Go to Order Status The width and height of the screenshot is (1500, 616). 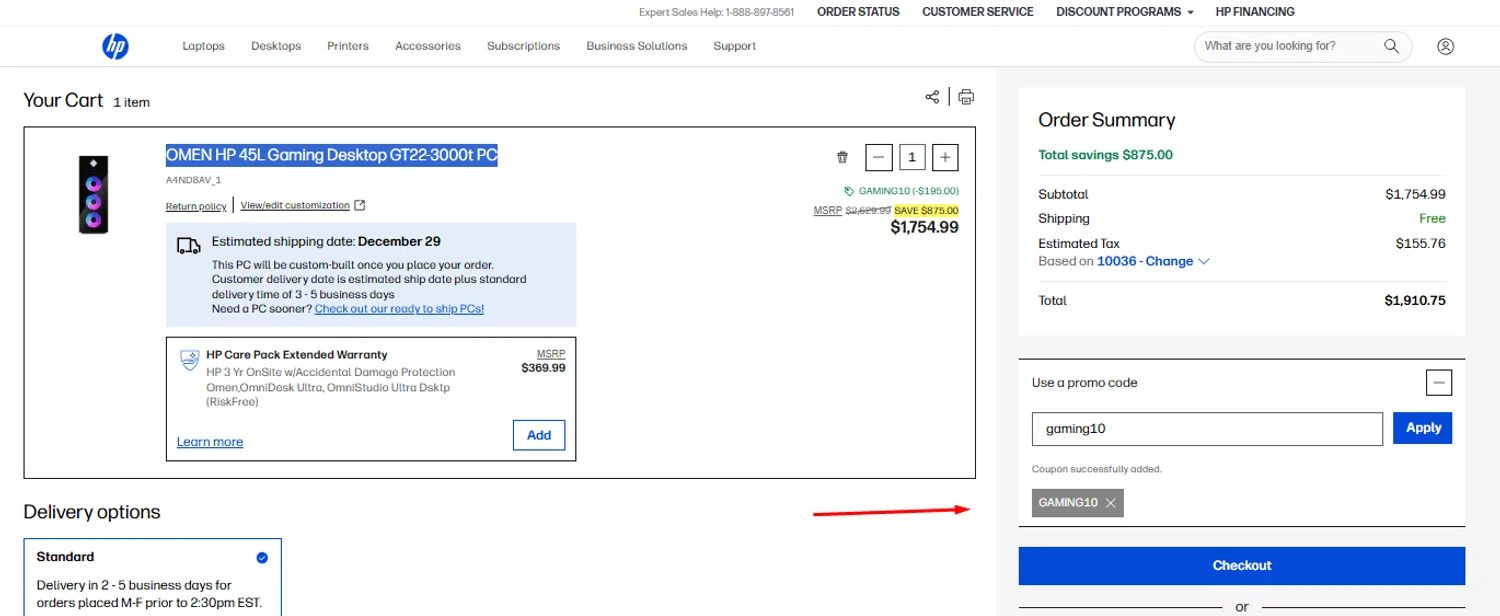tap(858, 12)
